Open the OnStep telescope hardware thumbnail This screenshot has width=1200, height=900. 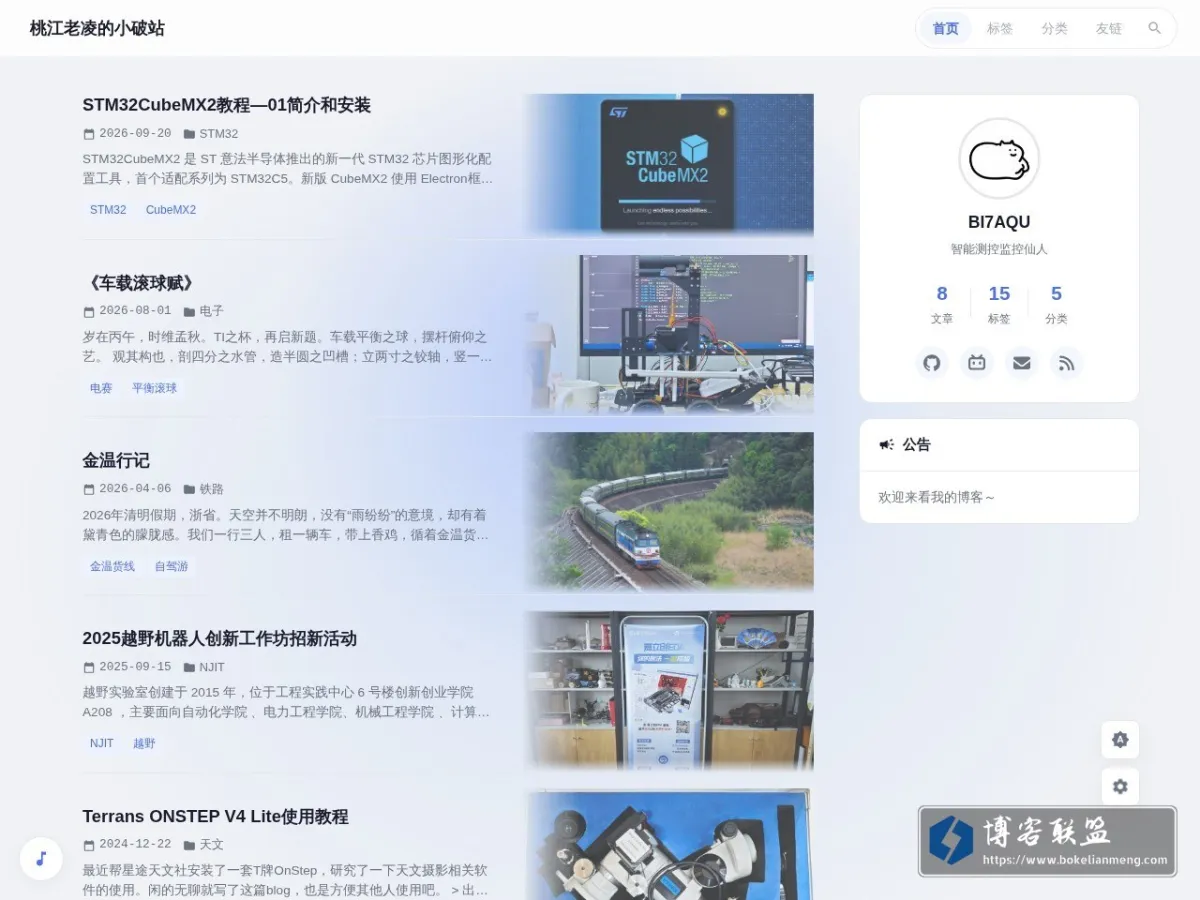pyautogui.click(x=670, y=844)
